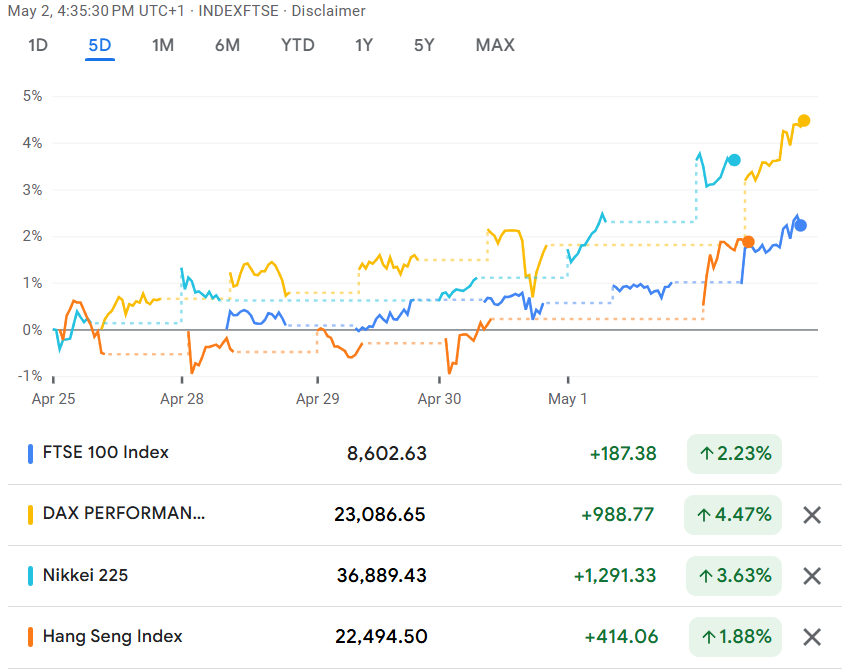854x669 pixels.
Task: Open the FTSE 100 Index row
Action: 425,454
